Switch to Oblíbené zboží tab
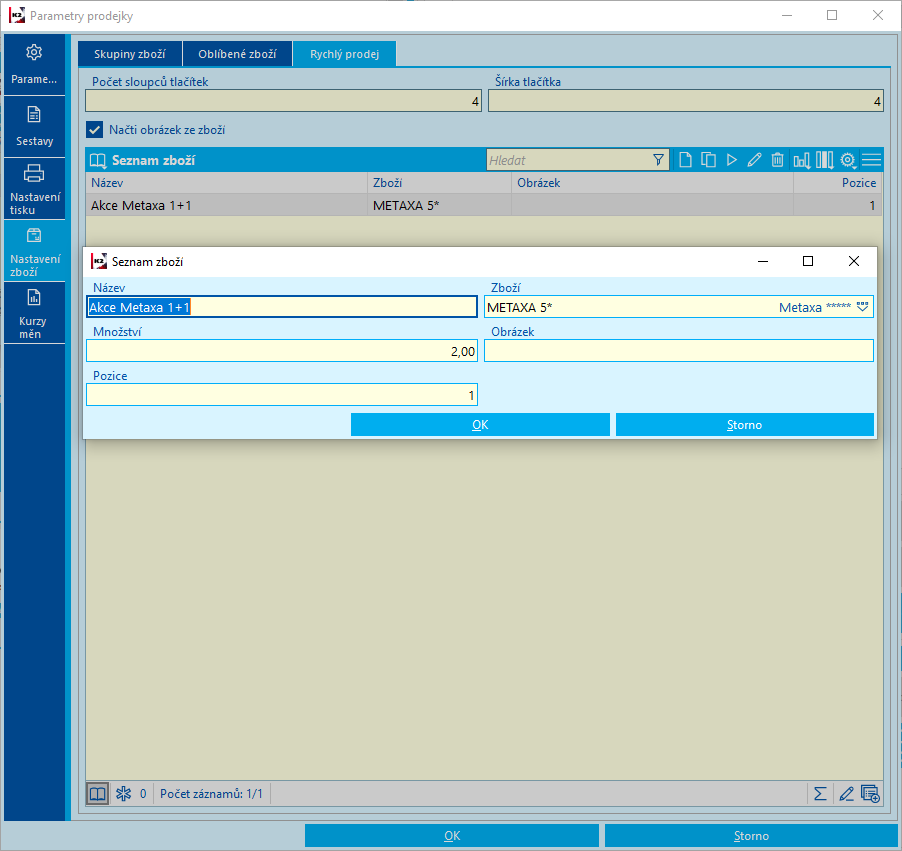The image size is (902, 851). (x=237, y=54)
